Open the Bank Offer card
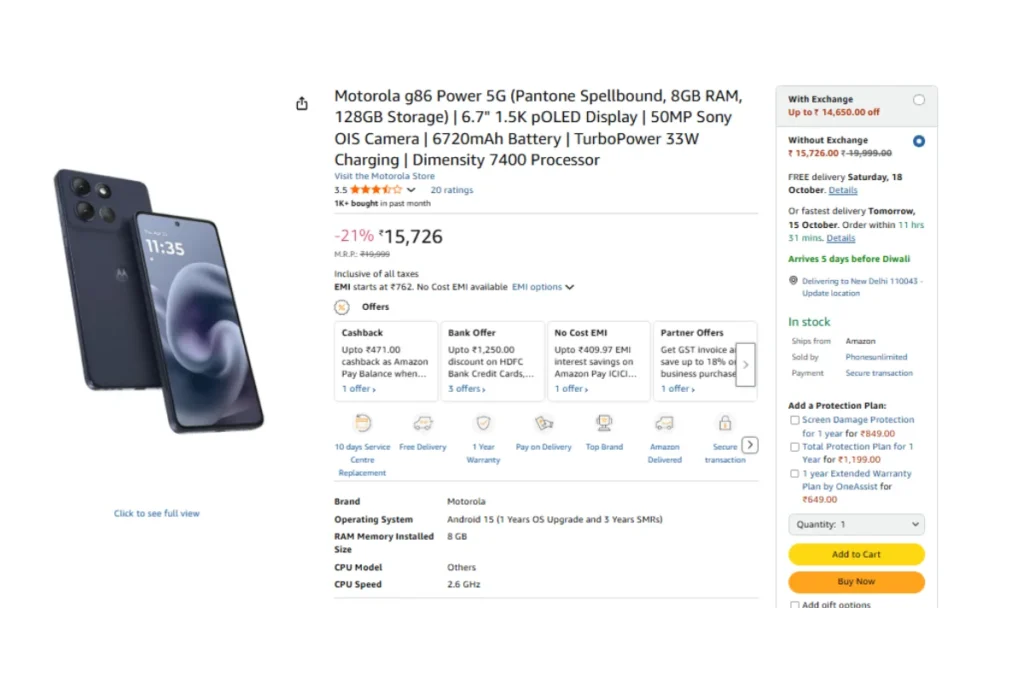 click(x=490, y=360)
